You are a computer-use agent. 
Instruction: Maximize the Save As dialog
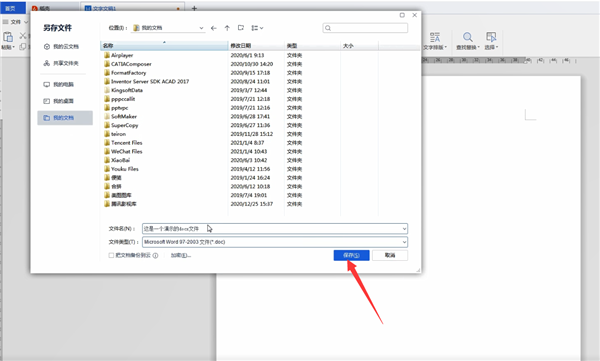click(402, 15)
